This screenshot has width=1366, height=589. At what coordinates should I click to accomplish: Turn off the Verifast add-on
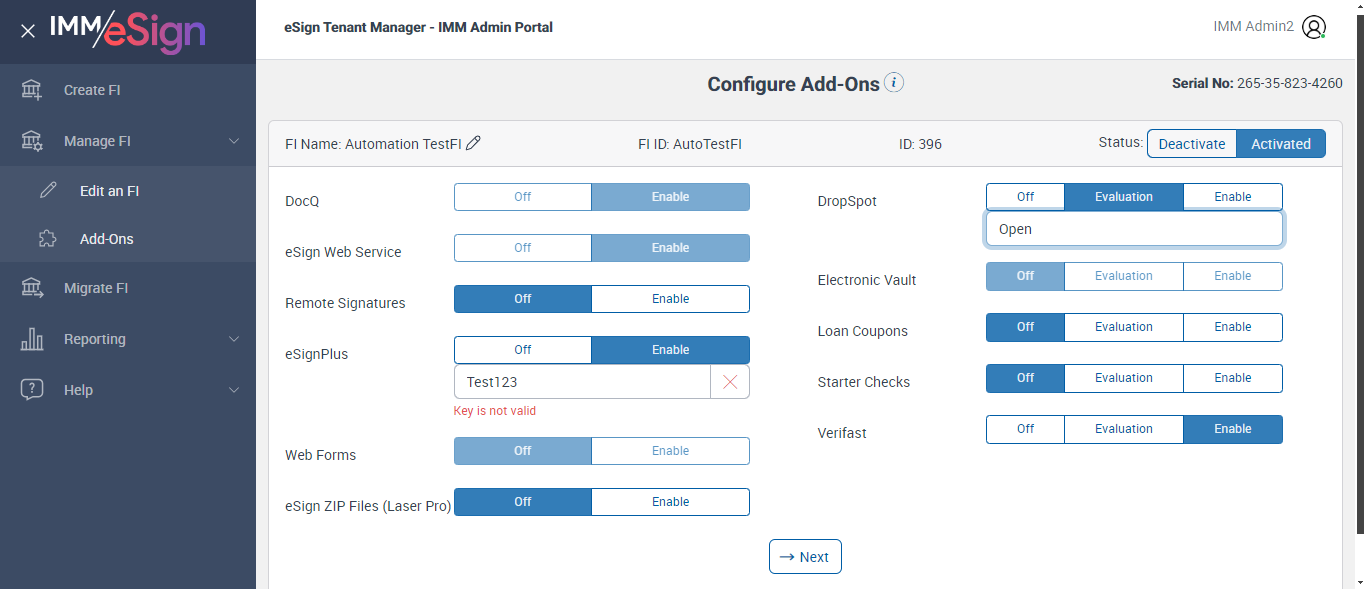coord(1025,429)
